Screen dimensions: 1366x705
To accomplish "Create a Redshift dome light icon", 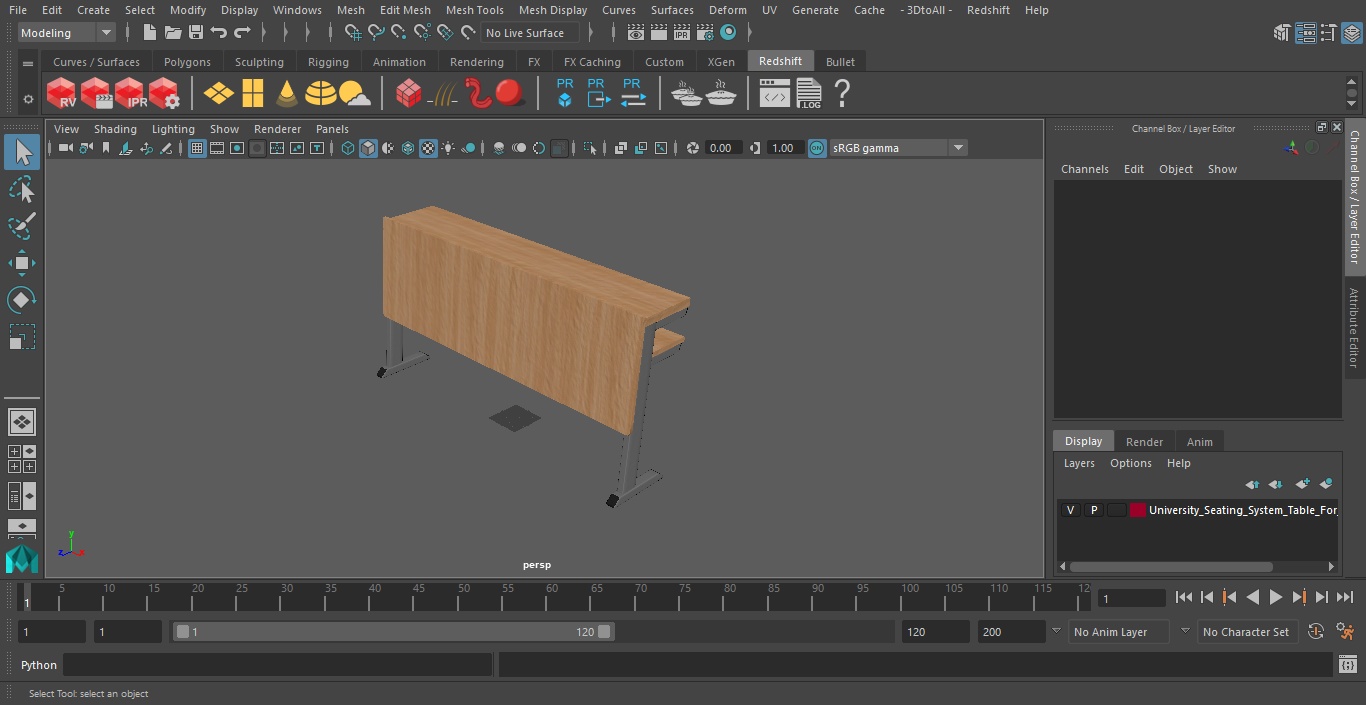I will (320, 94).
